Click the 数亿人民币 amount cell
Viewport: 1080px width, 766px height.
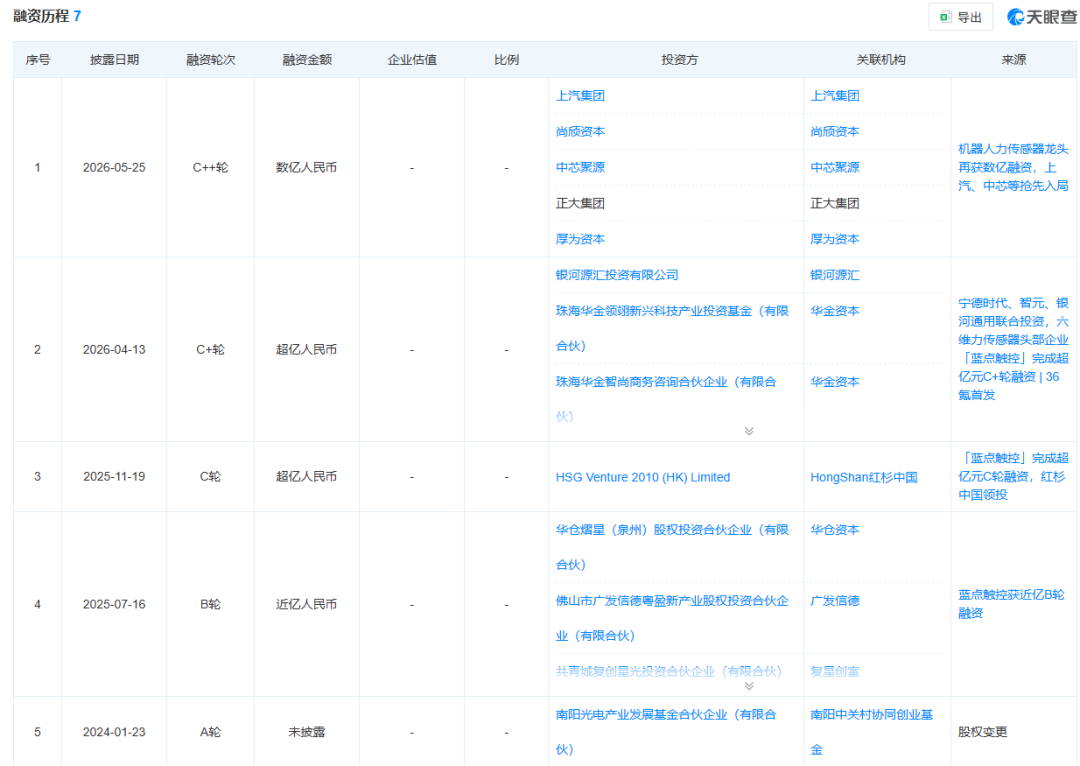coord(307,167)
